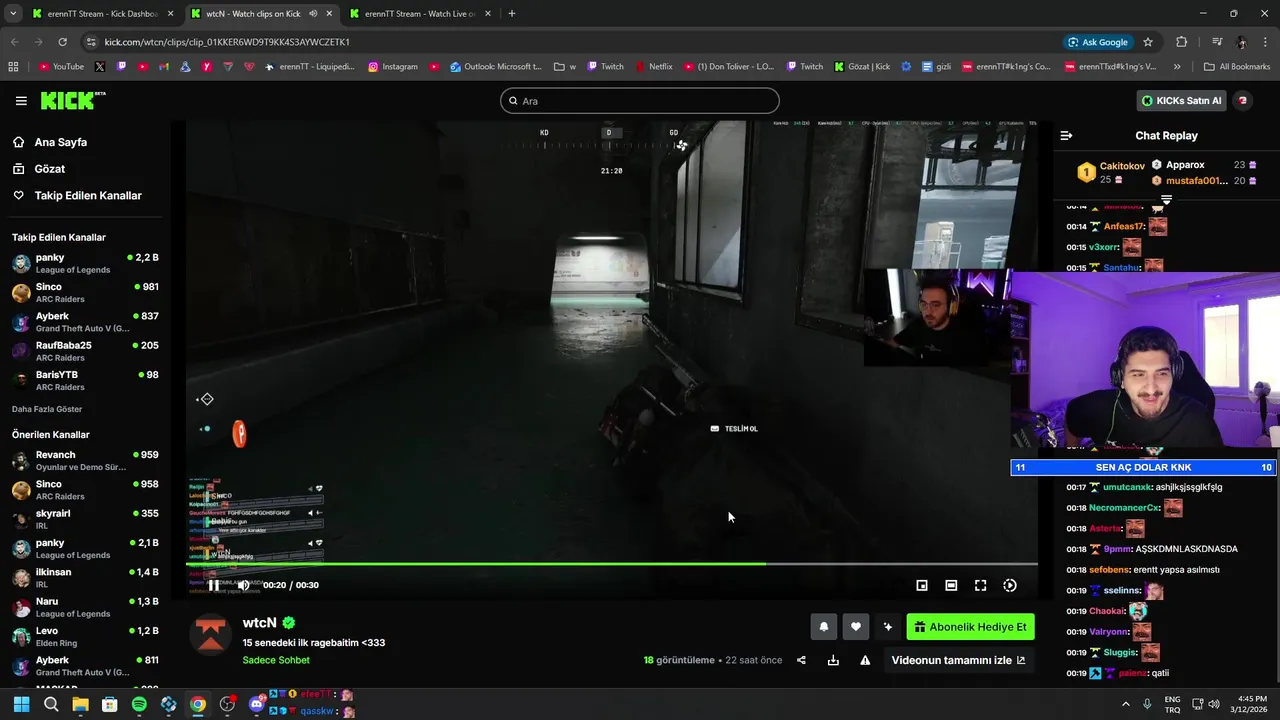Viewport: 1280px width, 720px height.
Task: Switch to erennTT Stream Kick Dashboard tab
Action: coord(103,14)
